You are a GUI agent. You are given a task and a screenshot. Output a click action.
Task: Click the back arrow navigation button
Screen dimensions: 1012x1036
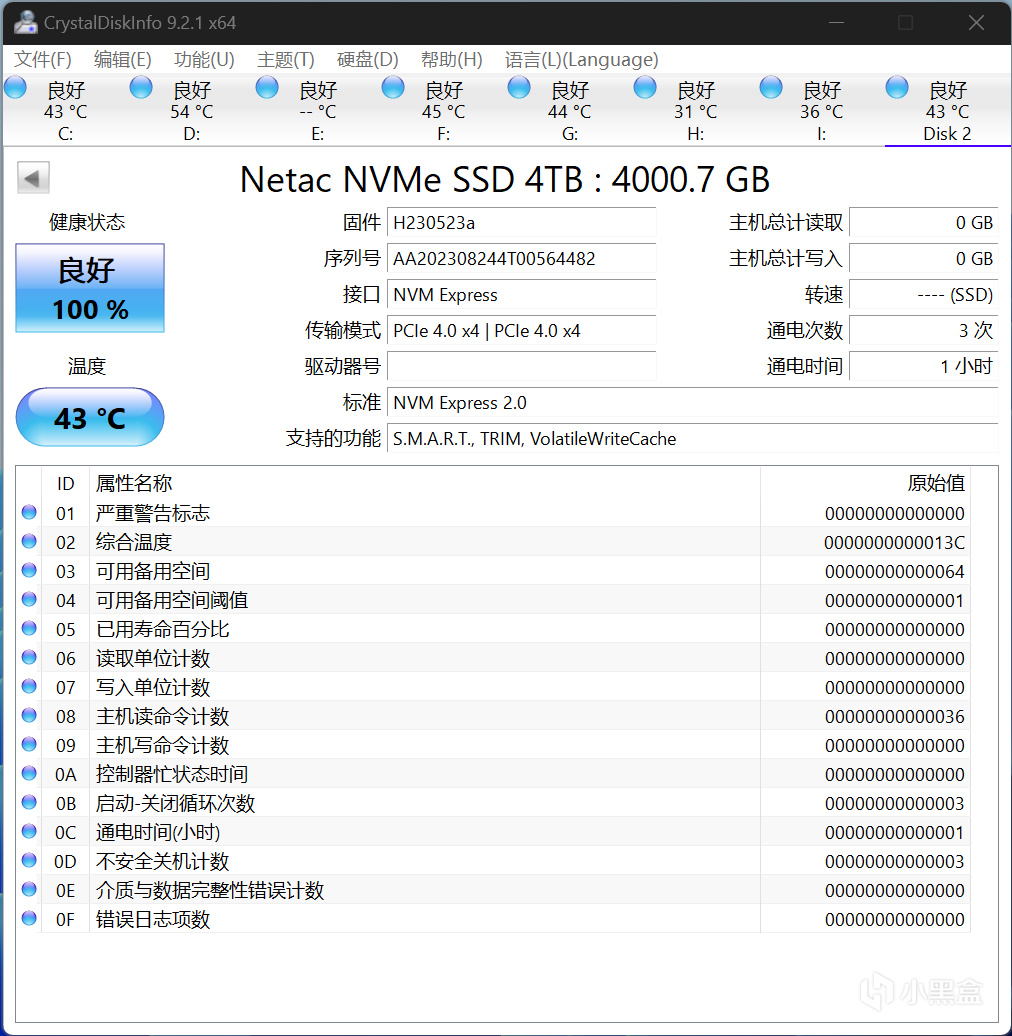pos(33,177)
